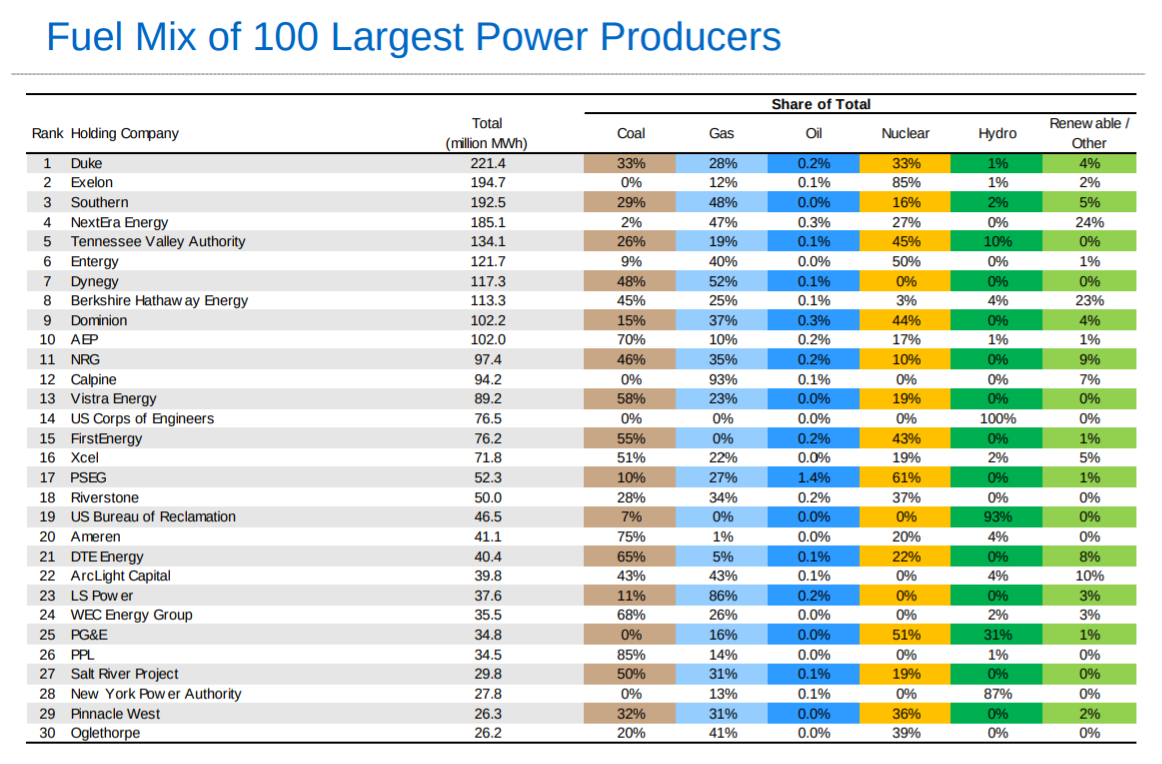
Task: Select AEP's Coal share 70%
Action: [x=631, y=339]
